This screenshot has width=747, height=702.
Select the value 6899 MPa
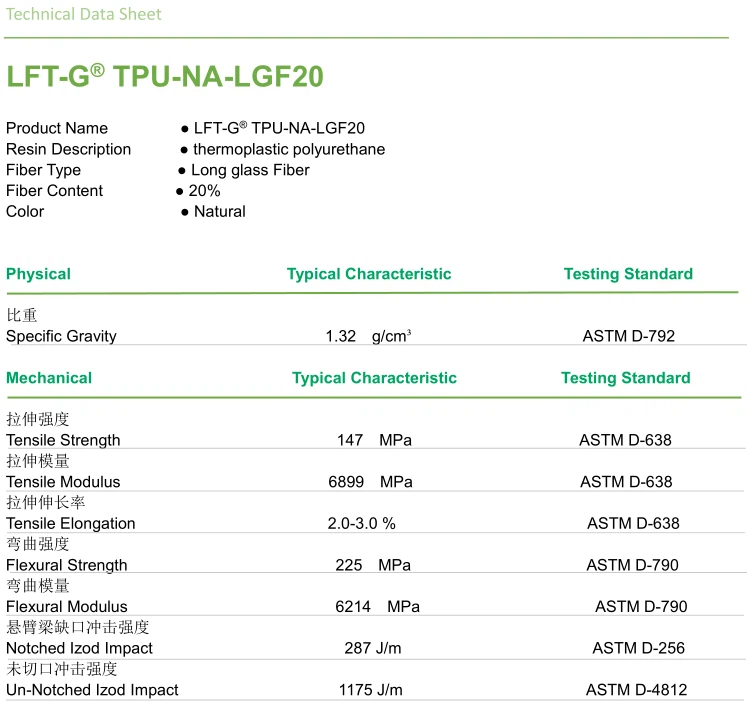(x=370, y=482)
